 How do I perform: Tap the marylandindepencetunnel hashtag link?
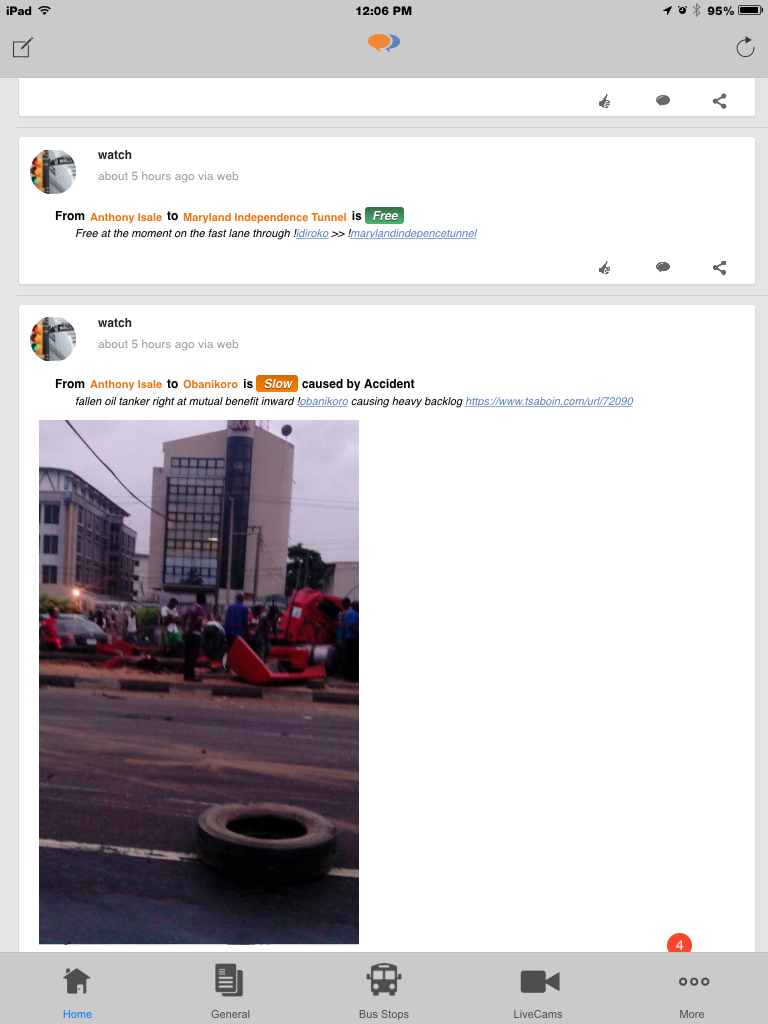point(413,234)
